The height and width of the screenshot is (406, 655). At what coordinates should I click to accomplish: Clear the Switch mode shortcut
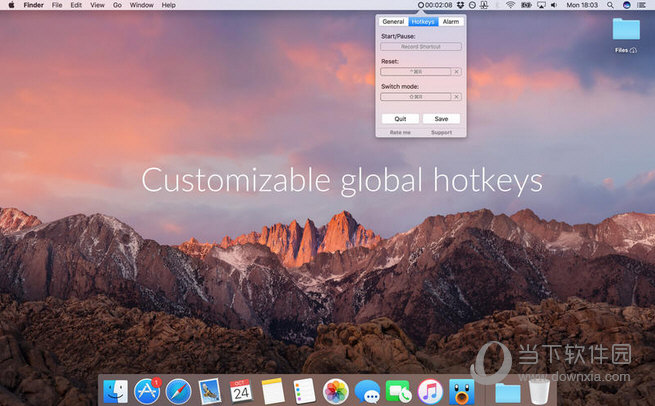pos(457,96)
